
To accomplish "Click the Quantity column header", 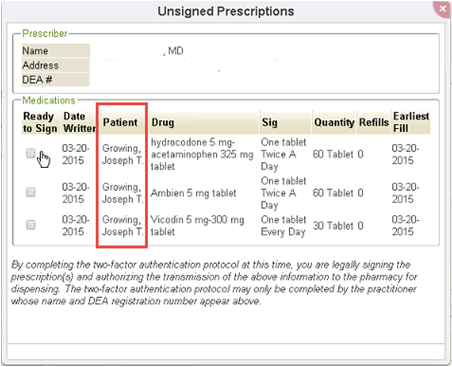I will click(334, 122).
